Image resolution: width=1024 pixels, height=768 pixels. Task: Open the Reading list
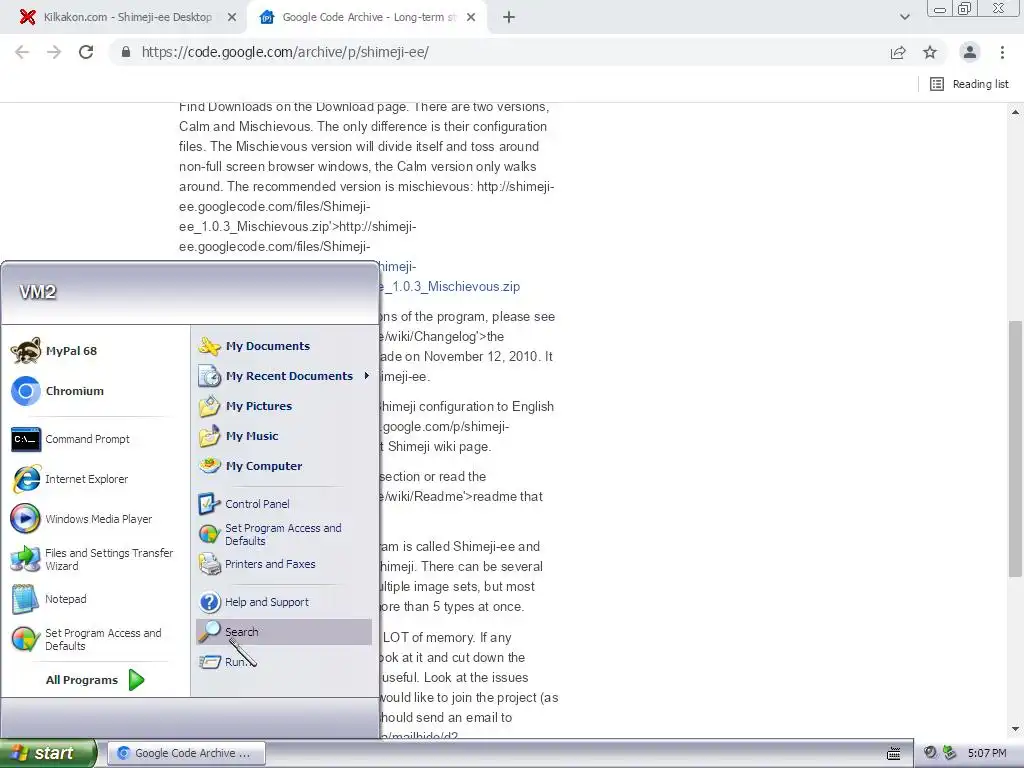tap(969, 84)
